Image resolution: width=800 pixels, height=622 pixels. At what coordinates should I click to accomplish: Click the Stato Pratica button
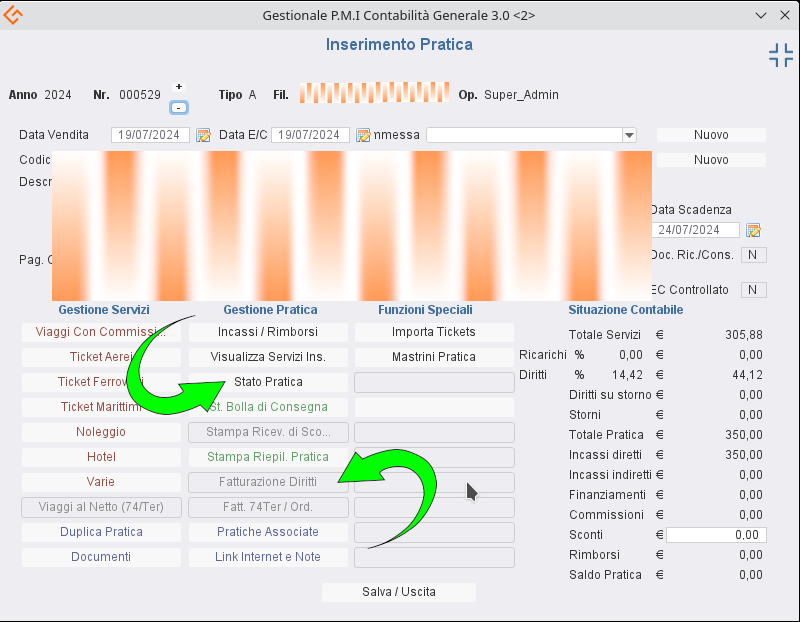(x=268, y=382)
